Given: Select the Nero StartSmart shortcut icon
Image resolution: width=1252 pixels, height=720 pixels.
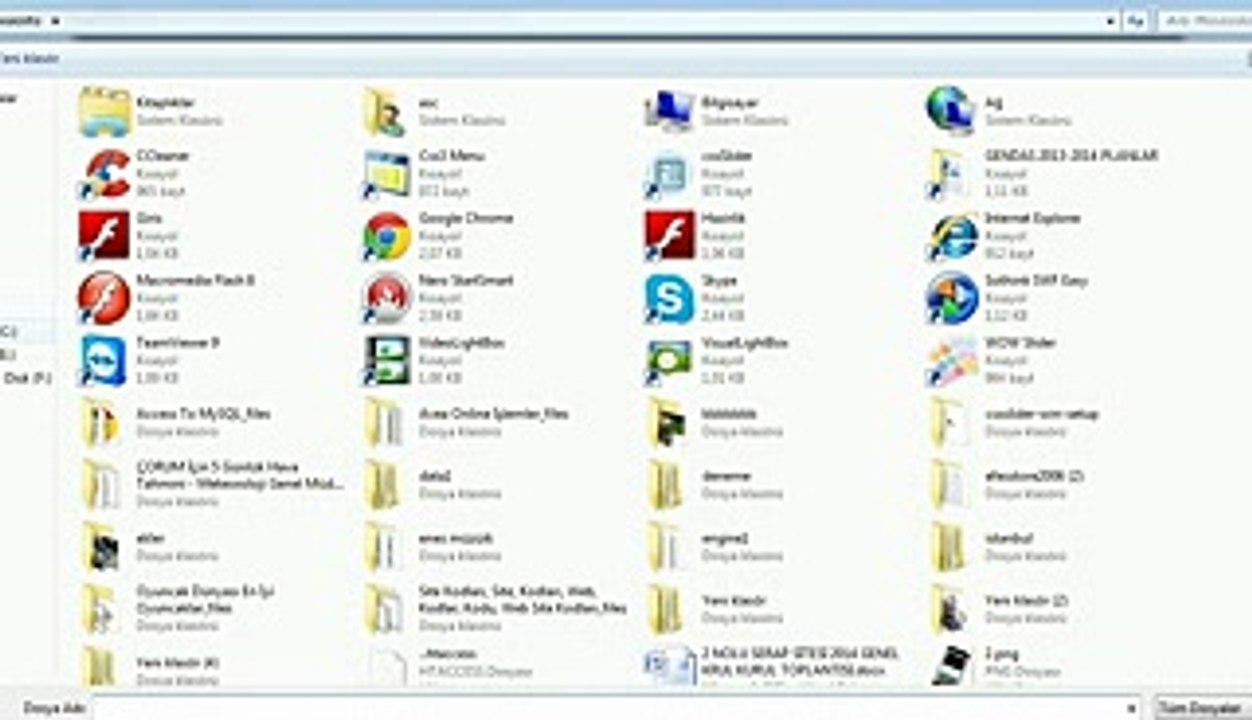Looking at the screenshot, I should point(387,298).
